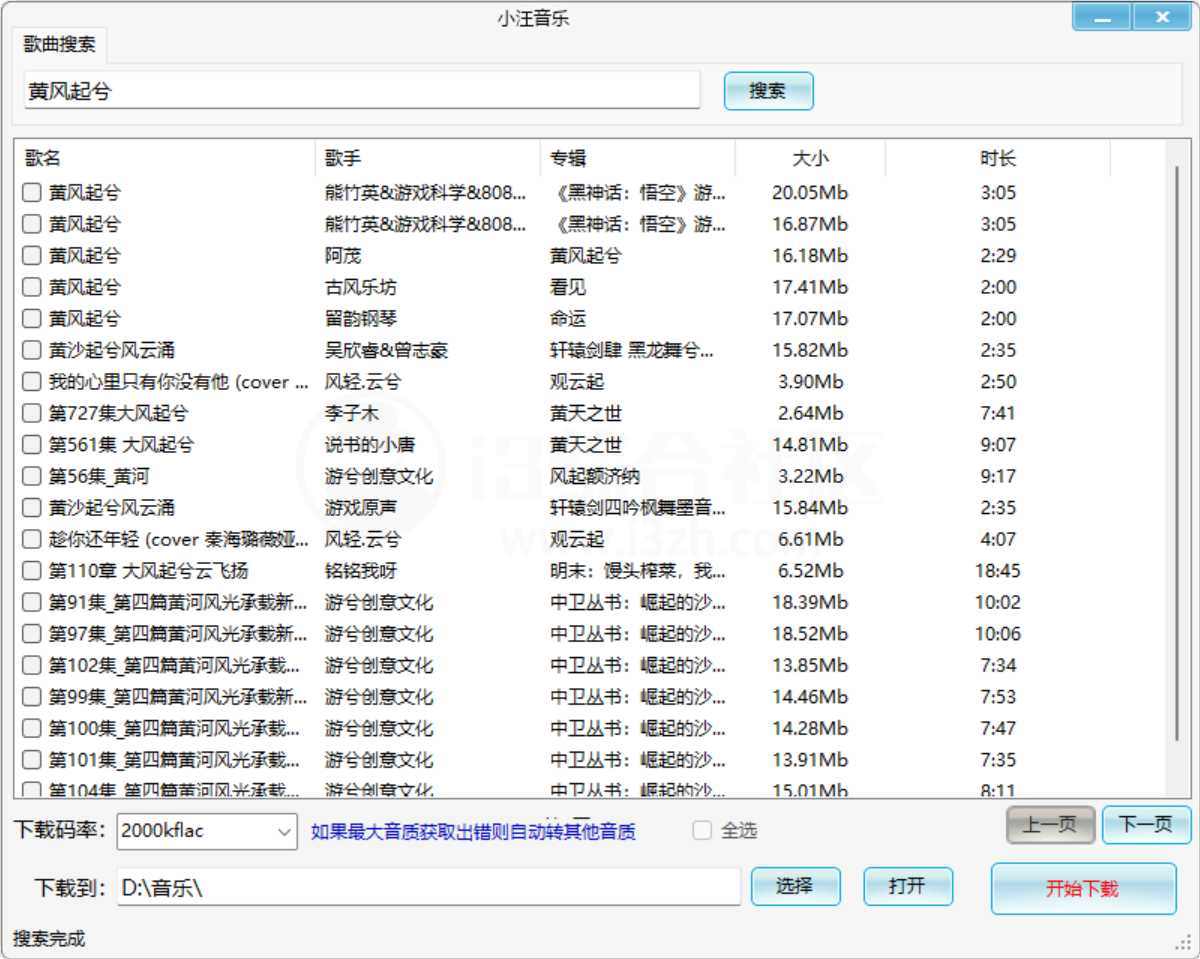Check the 第91集 row checkbox
This screenshot has width=1200, height=959.
coord(32,602)
